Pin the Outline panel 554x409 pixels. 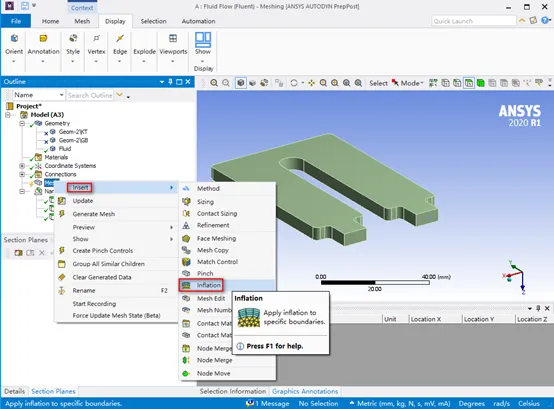[171, 82]
